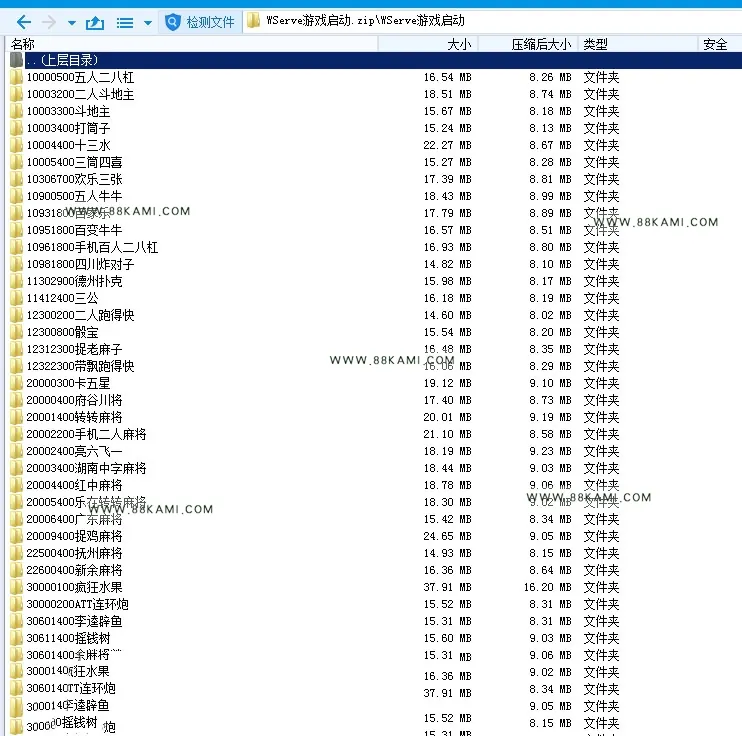
Task: Sort by the 名称 column header
Action: (23, 44)
